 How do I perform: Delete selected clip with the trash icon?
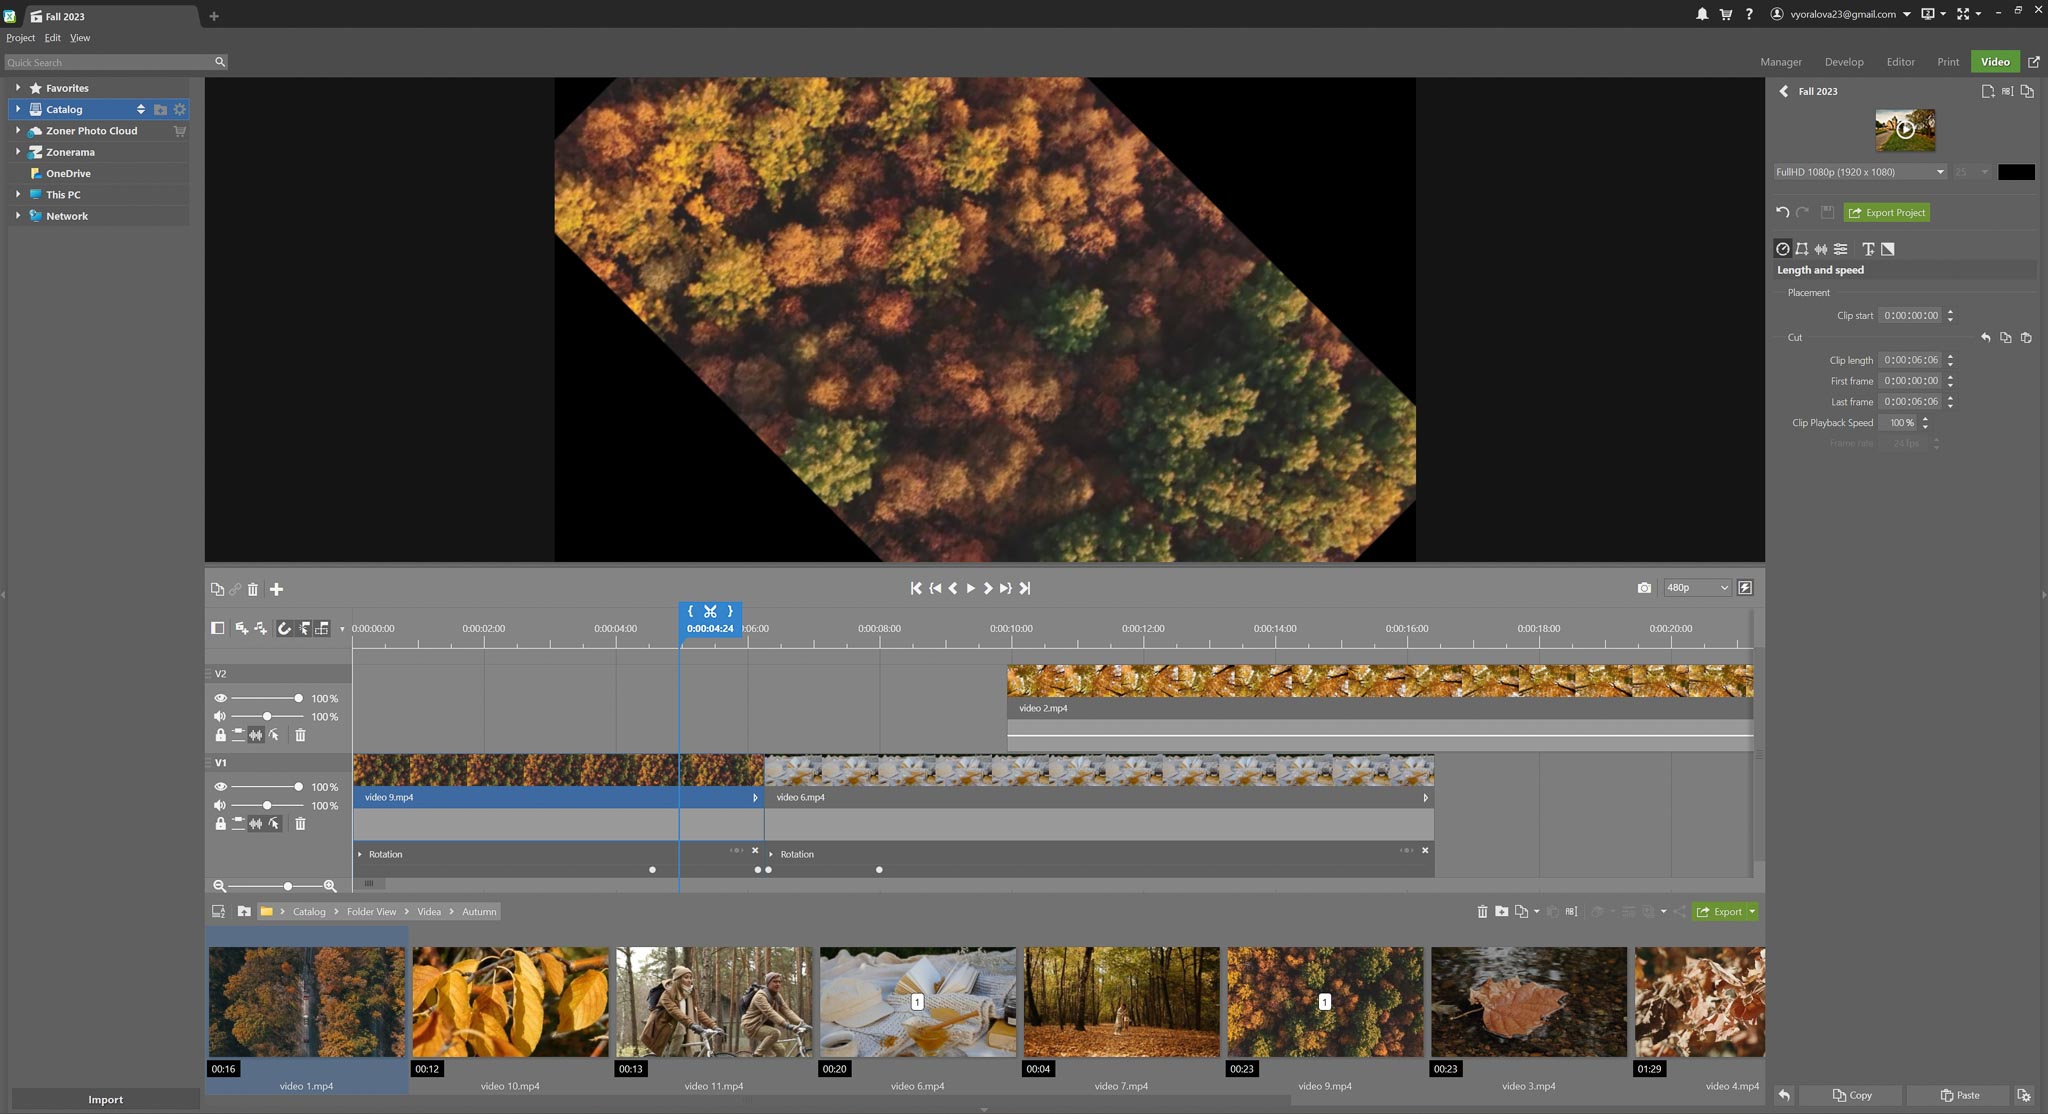coord(253,589)
